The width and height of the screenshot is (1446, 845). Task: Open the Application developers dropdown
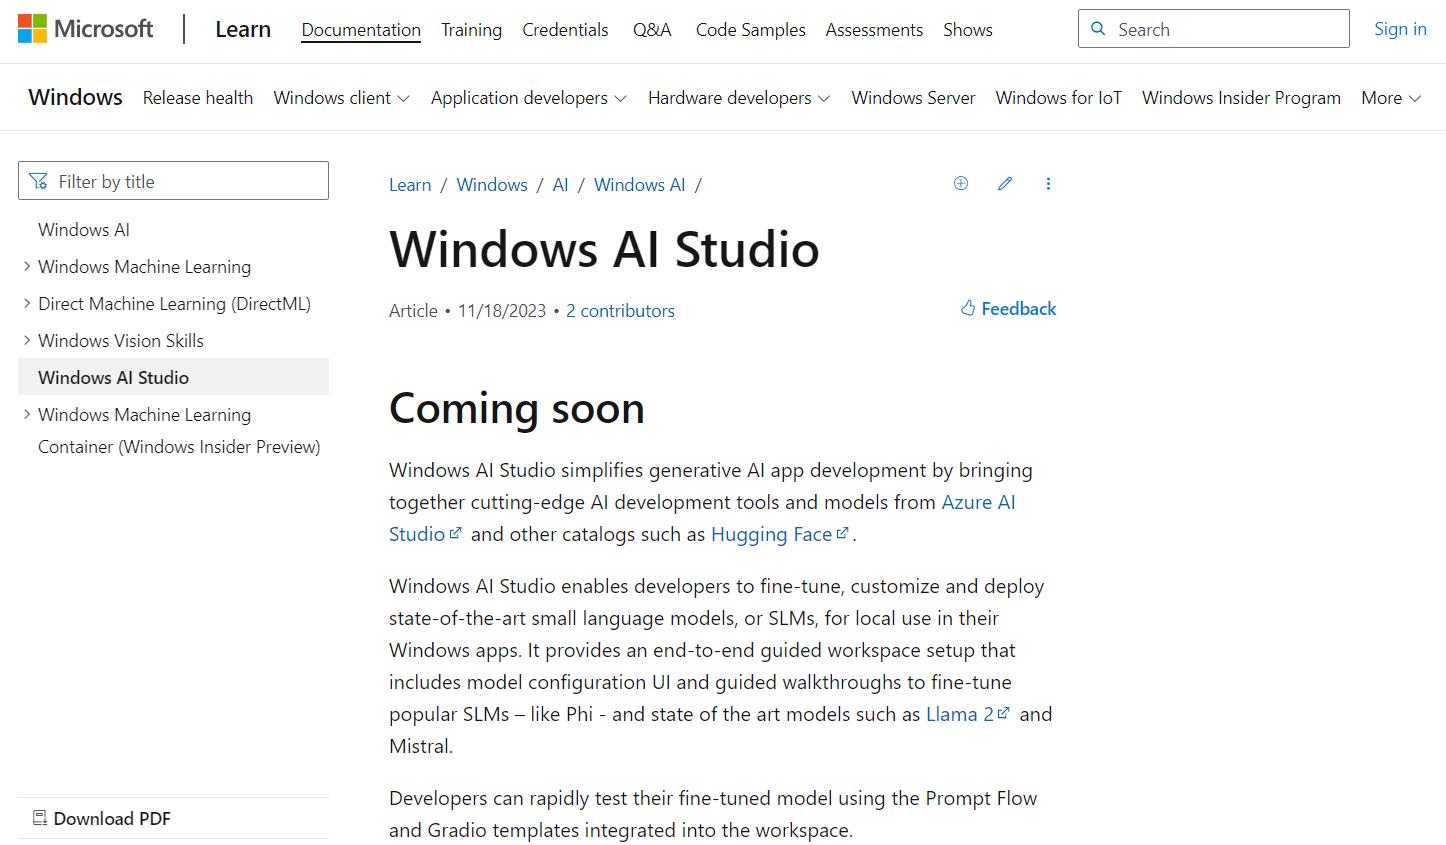528,97
